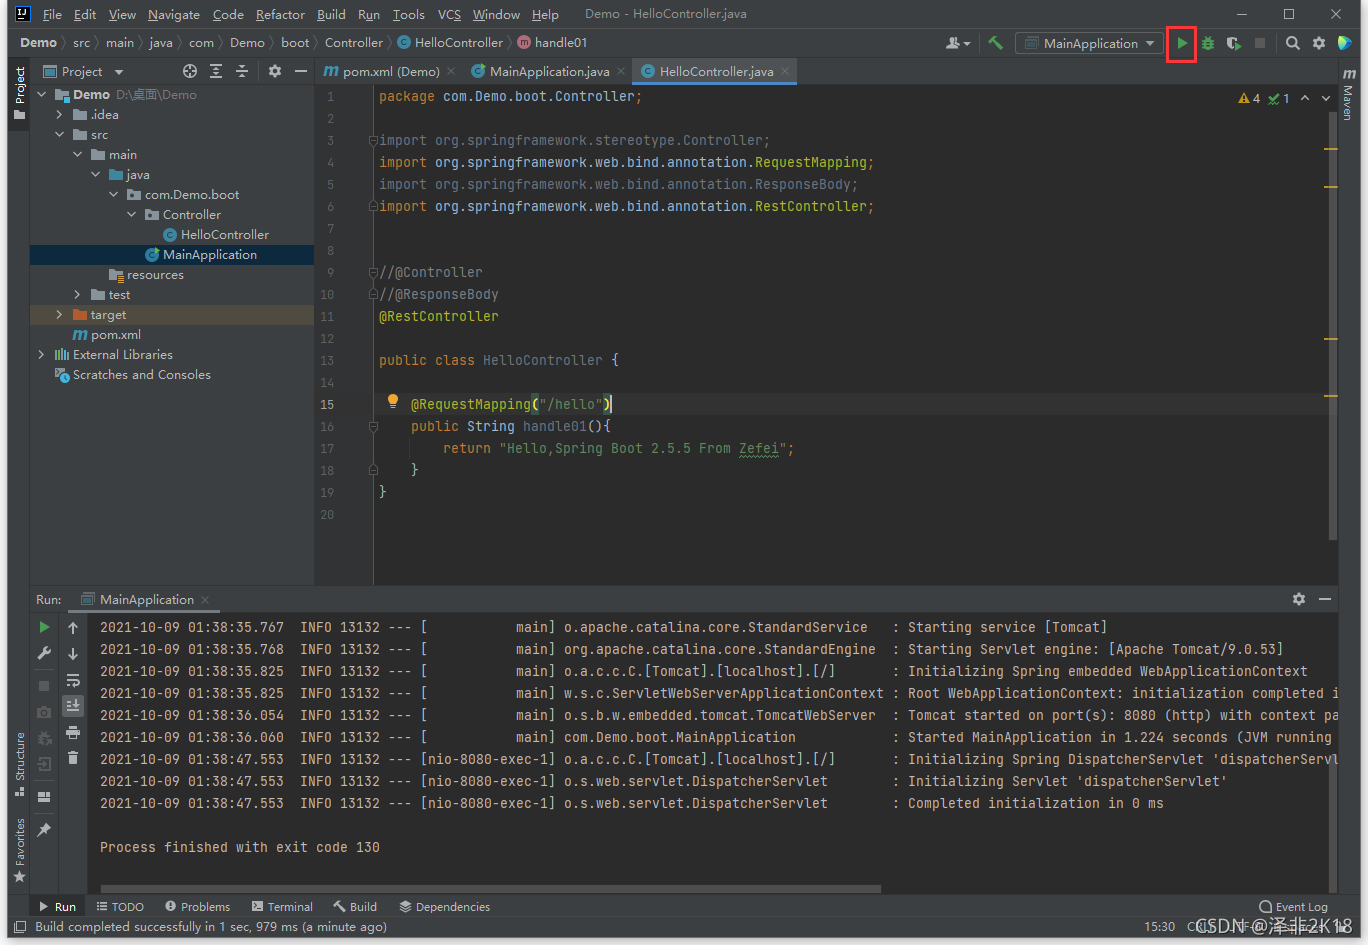The height and width of the screenshot is (945, 1368).
Task: Open Search Everywhere magnifier icon
Action: [1293, 43]
